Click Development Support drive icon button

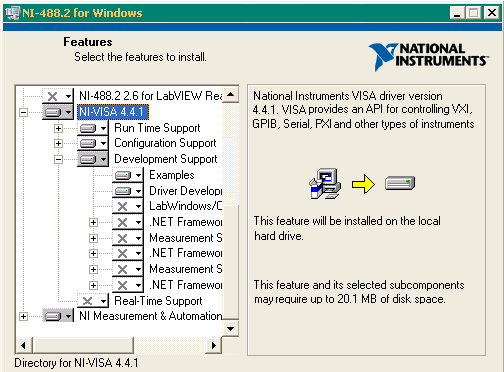(x=93, y=159)
